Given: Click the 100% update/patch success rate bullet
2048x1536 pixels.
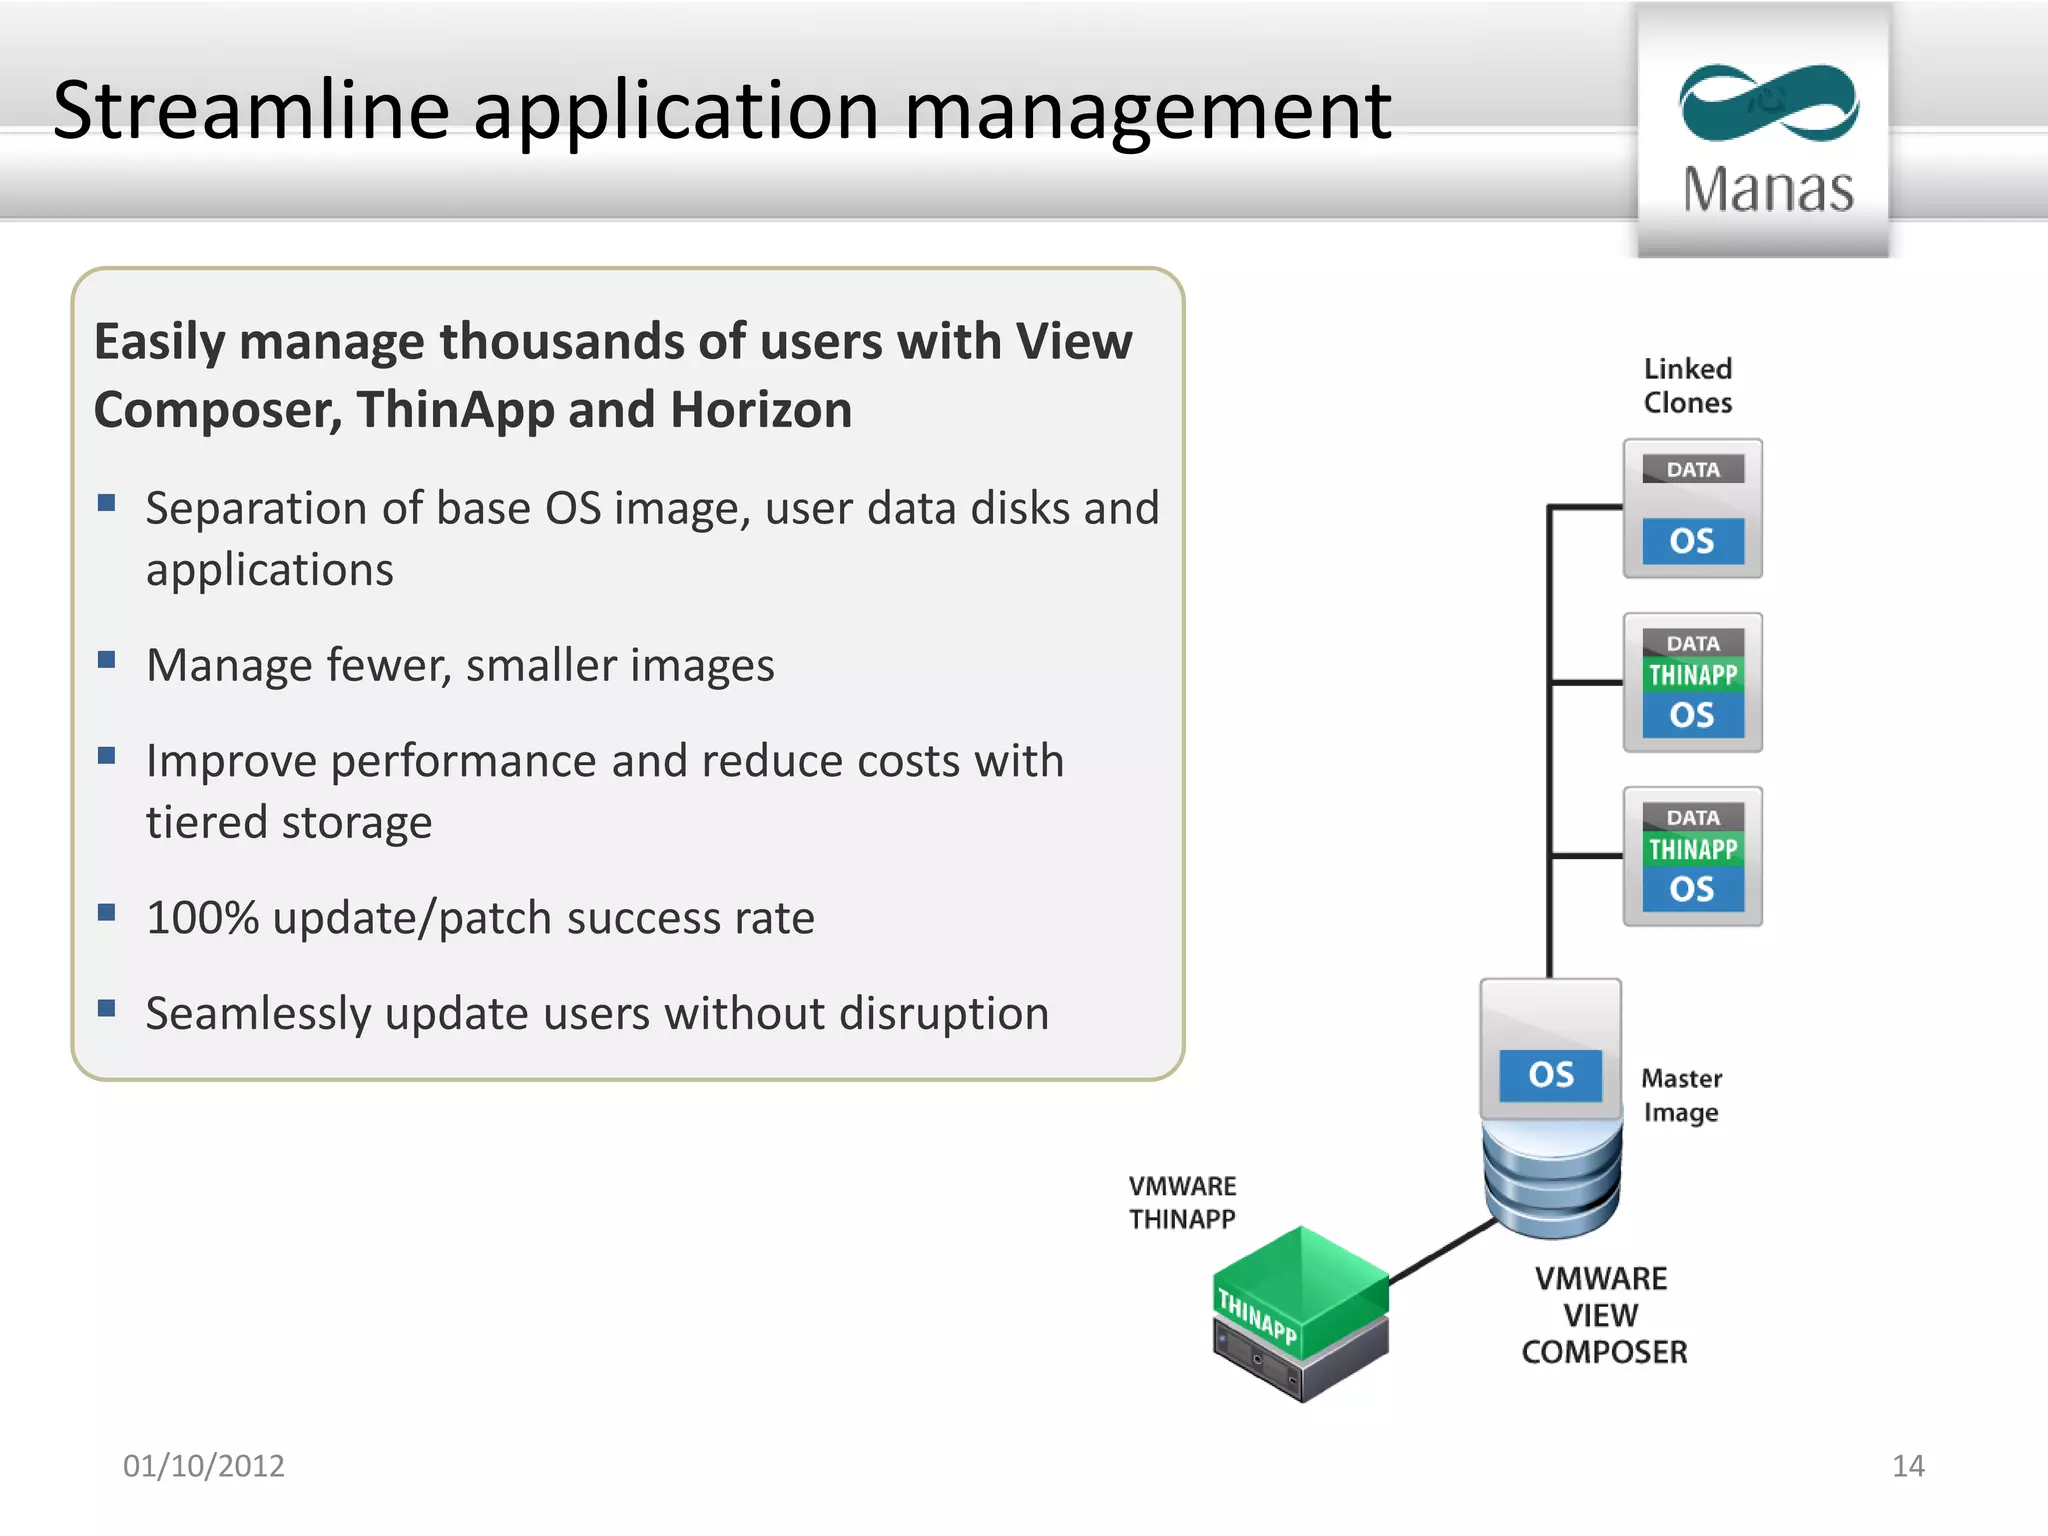Looking at the screenshot, I should pos(480,918).
